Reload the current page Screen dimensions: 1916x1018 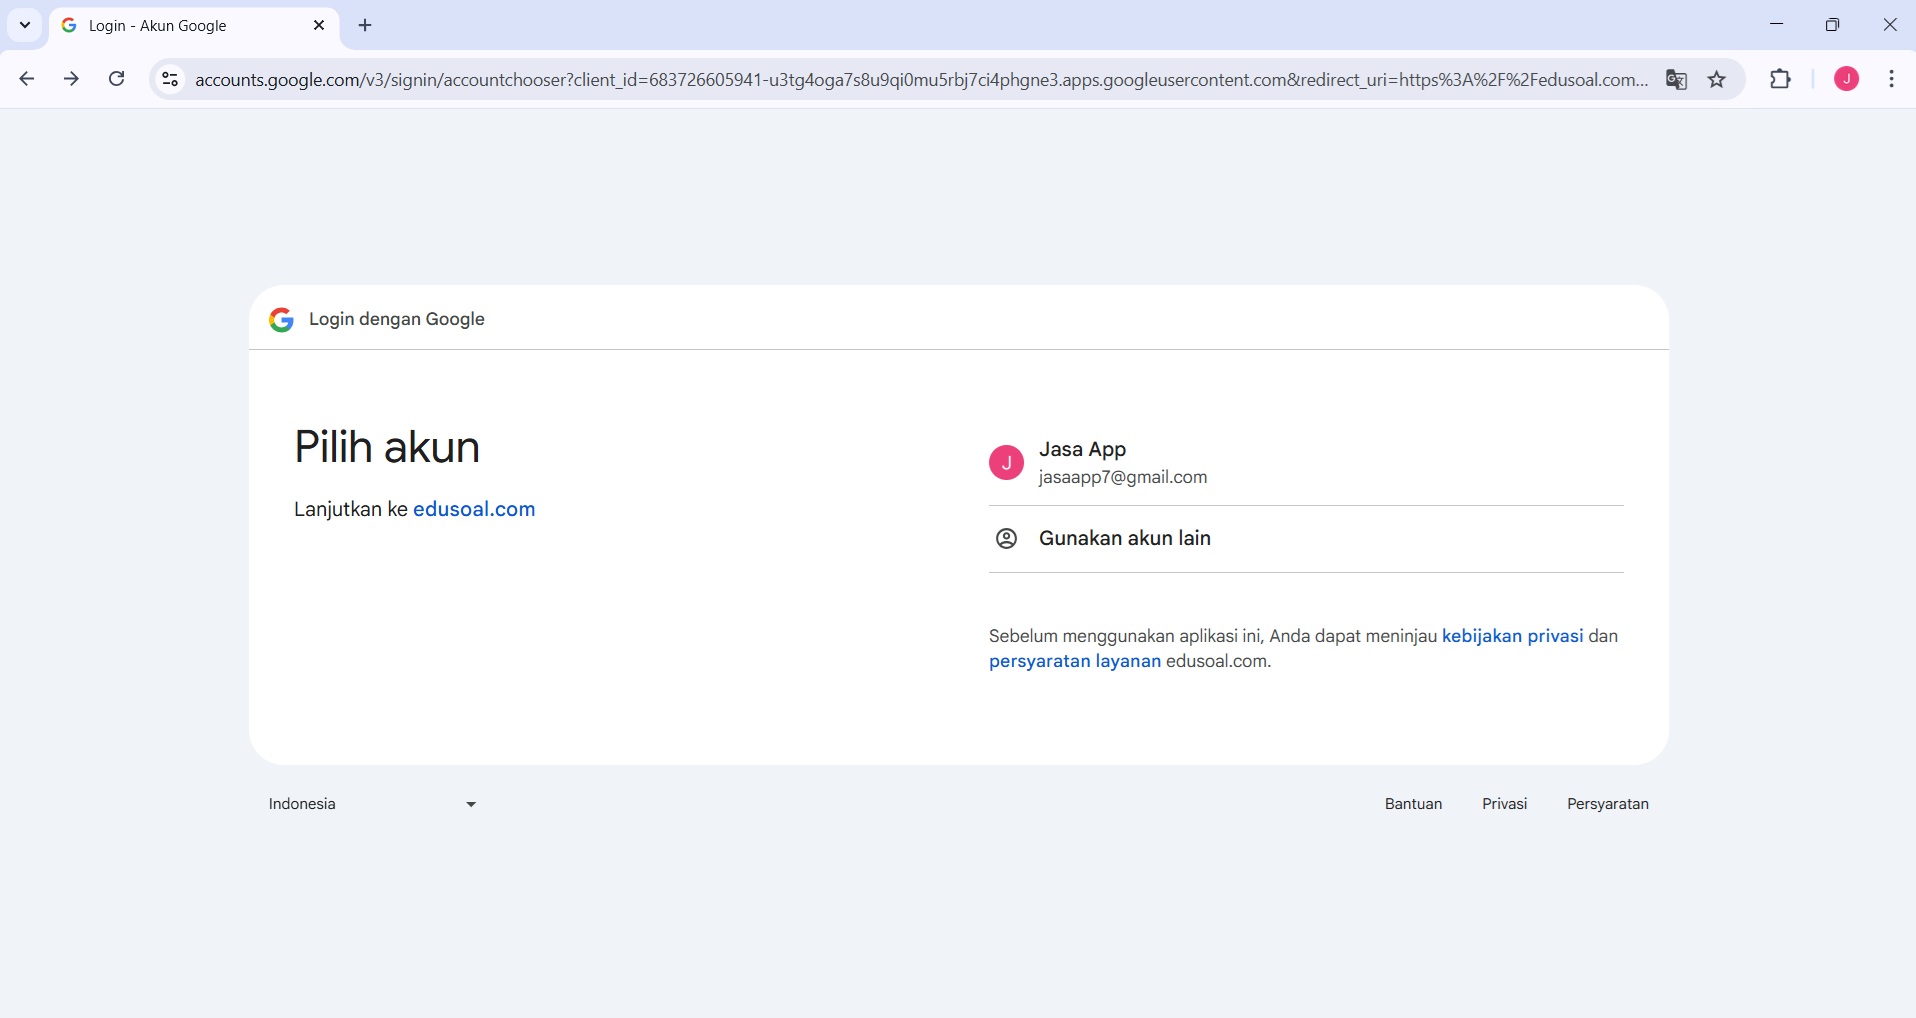(117, 80)
